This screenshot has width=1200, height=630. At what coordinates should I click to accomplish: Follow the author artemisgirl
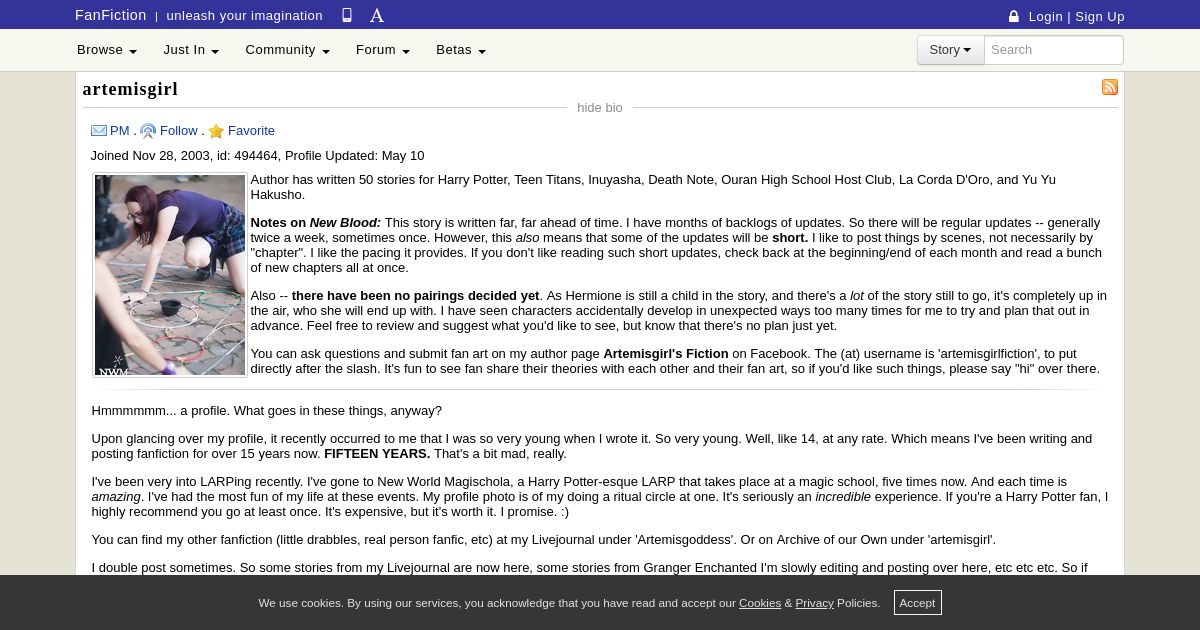[x=179, y=131]
